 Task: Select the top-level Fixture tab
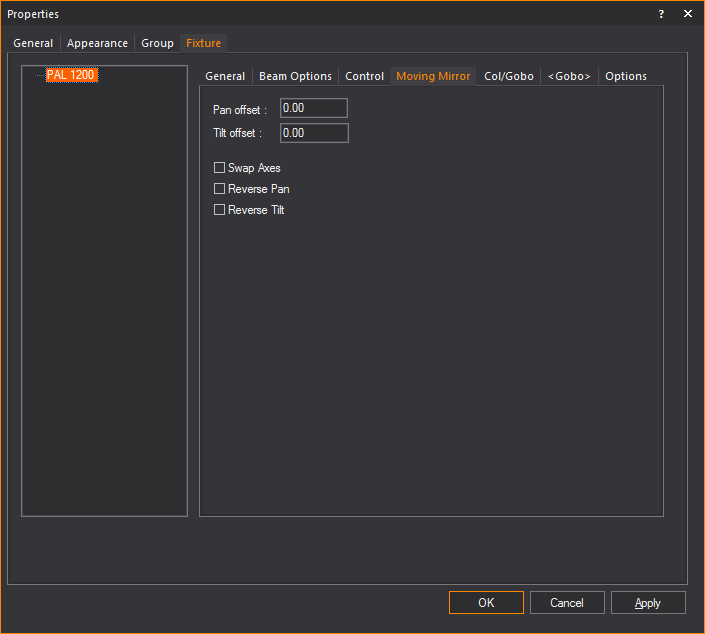(203, 43)
